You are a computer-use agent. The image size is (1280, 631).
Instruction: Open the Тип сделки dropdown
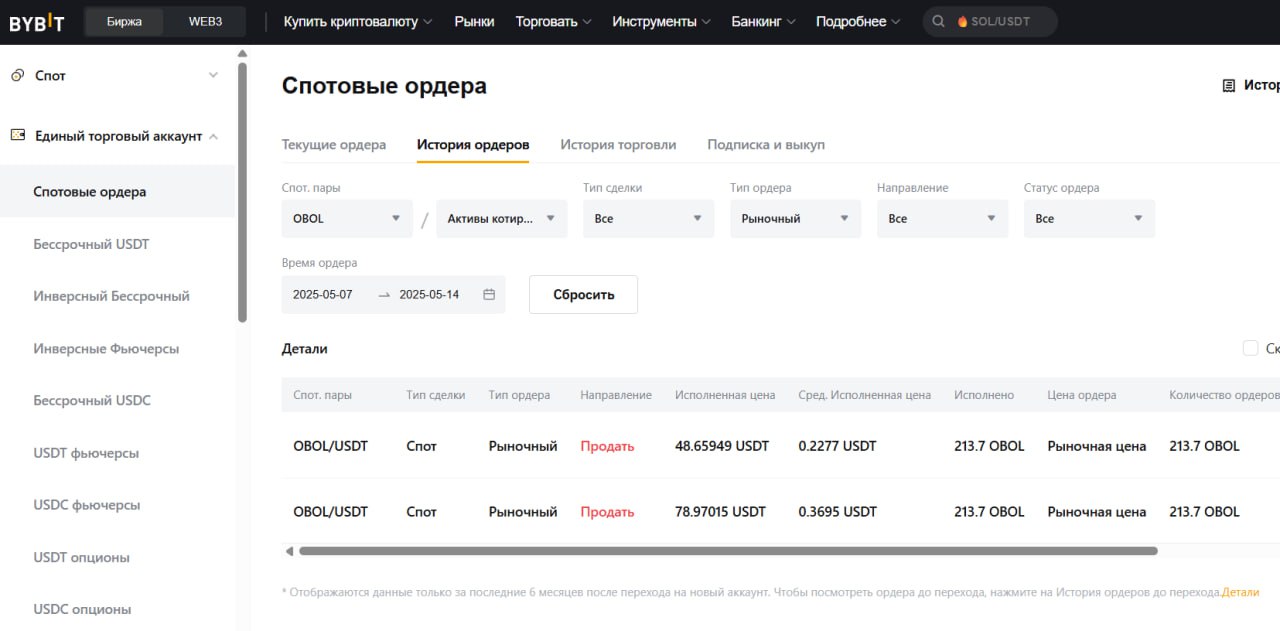[649, 218]
